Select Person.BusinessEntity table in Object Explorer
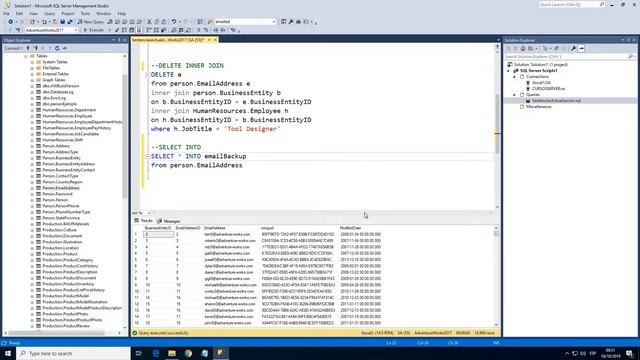Screen dimensions: 640x360 [x=61, y=158]
